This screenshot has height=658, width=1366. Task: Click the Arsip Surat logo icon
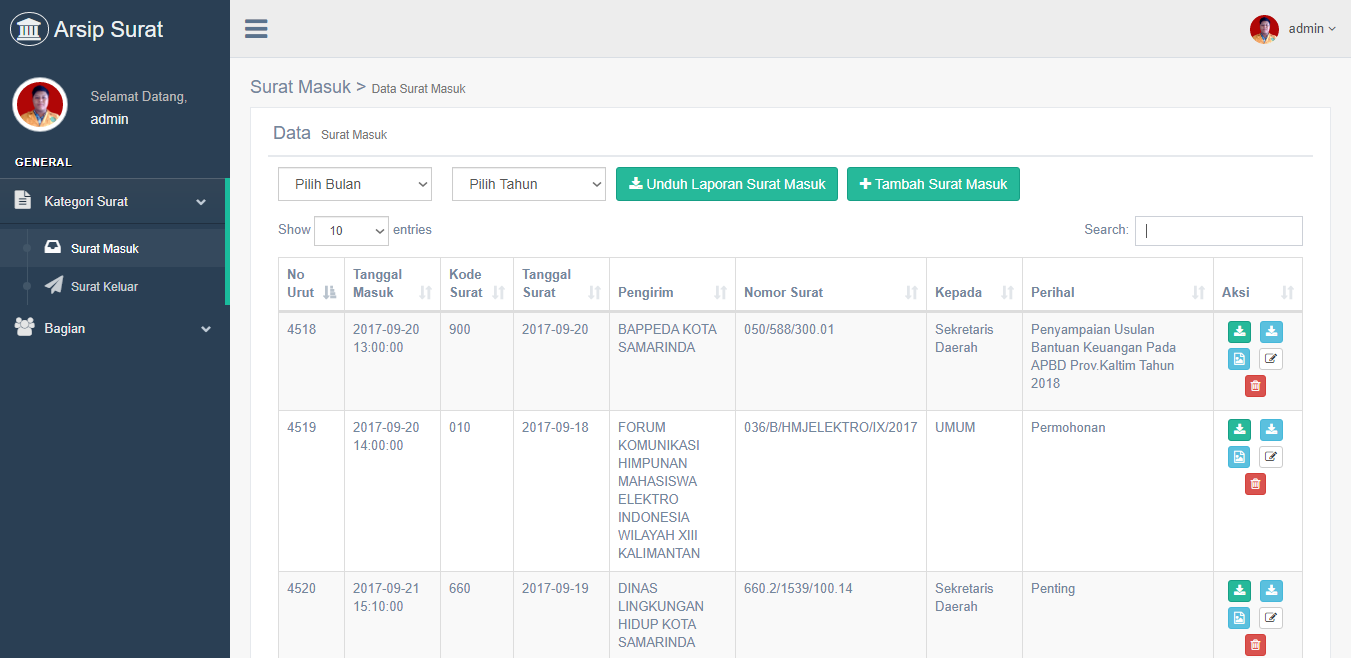click(29, 29)
